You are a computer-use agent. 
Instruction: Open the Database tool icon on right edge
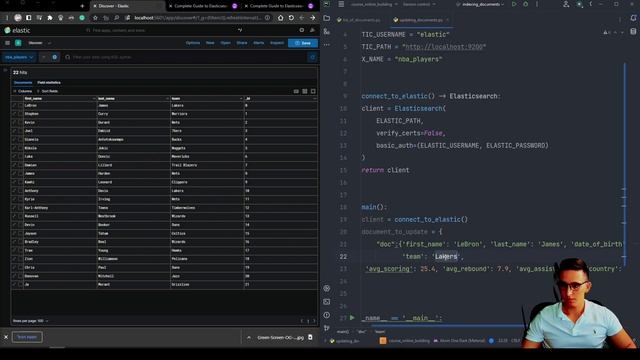tap(633, 31)
